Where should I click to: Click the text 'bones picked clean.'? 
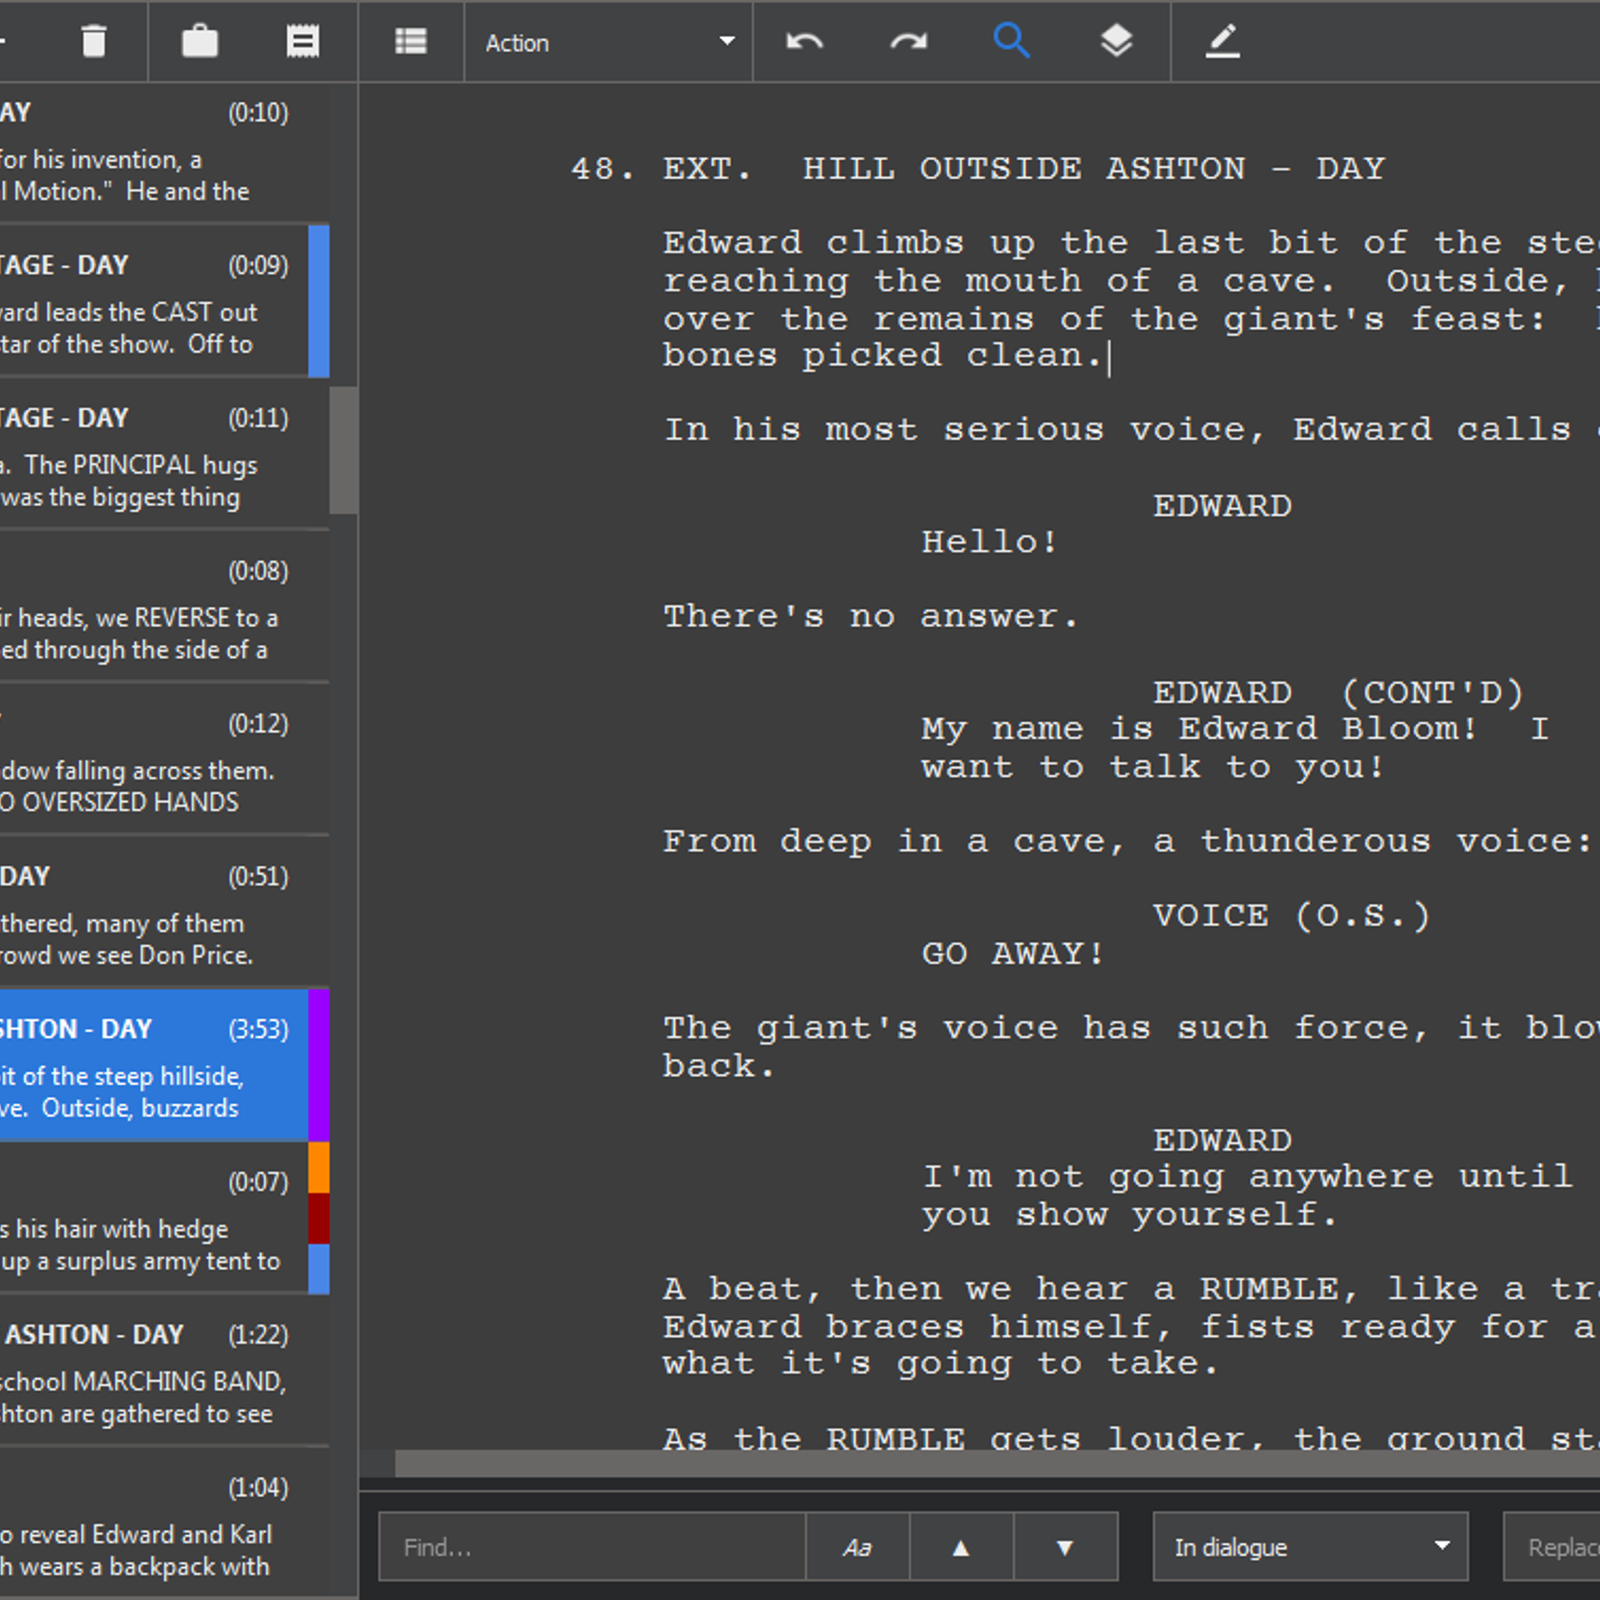(x=882, y=356)
